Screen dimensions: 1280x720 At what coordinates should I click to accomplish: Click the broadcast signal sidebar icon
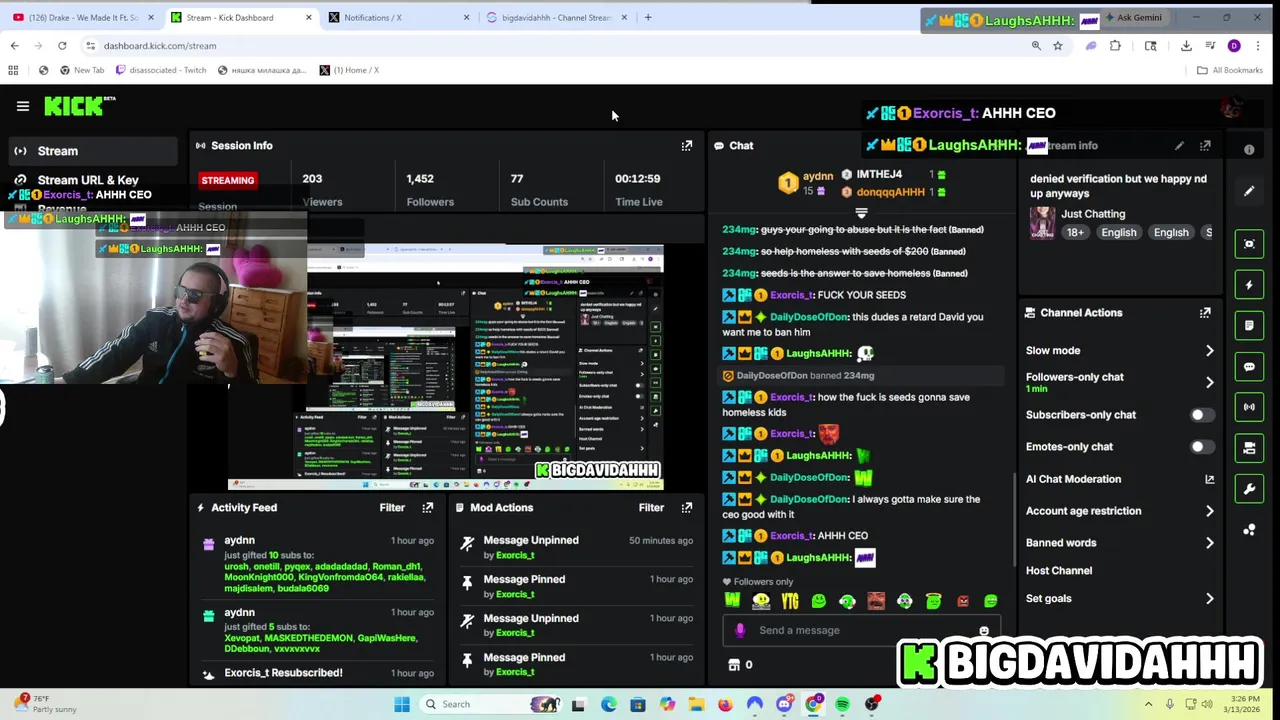click(1249, 407)
